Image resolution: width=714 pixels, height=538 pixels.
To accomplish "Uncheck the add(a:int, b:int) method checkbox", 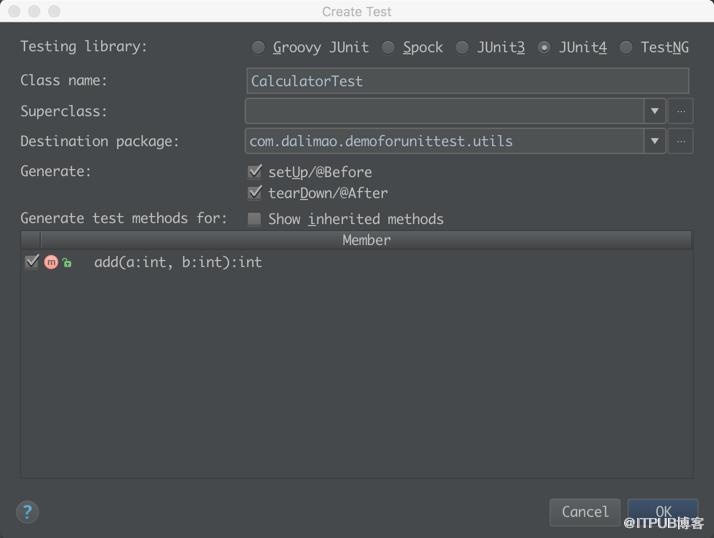I will click(x=32, y=262).
